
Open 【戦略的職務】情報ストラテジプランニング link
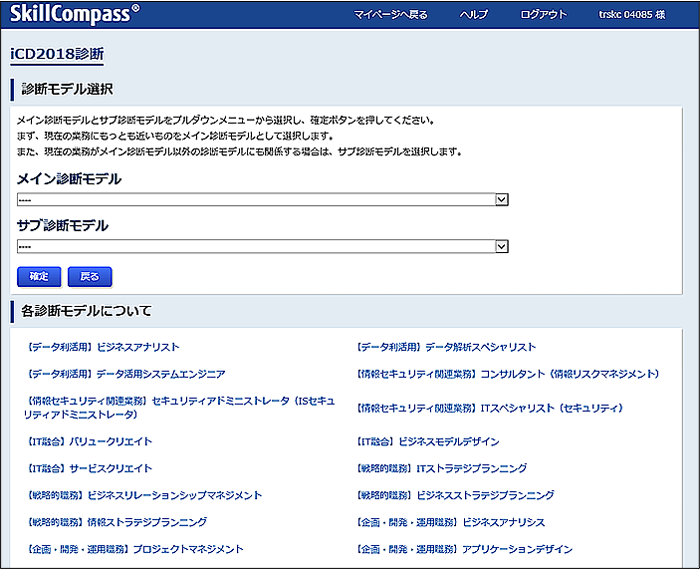click(115, 522)
